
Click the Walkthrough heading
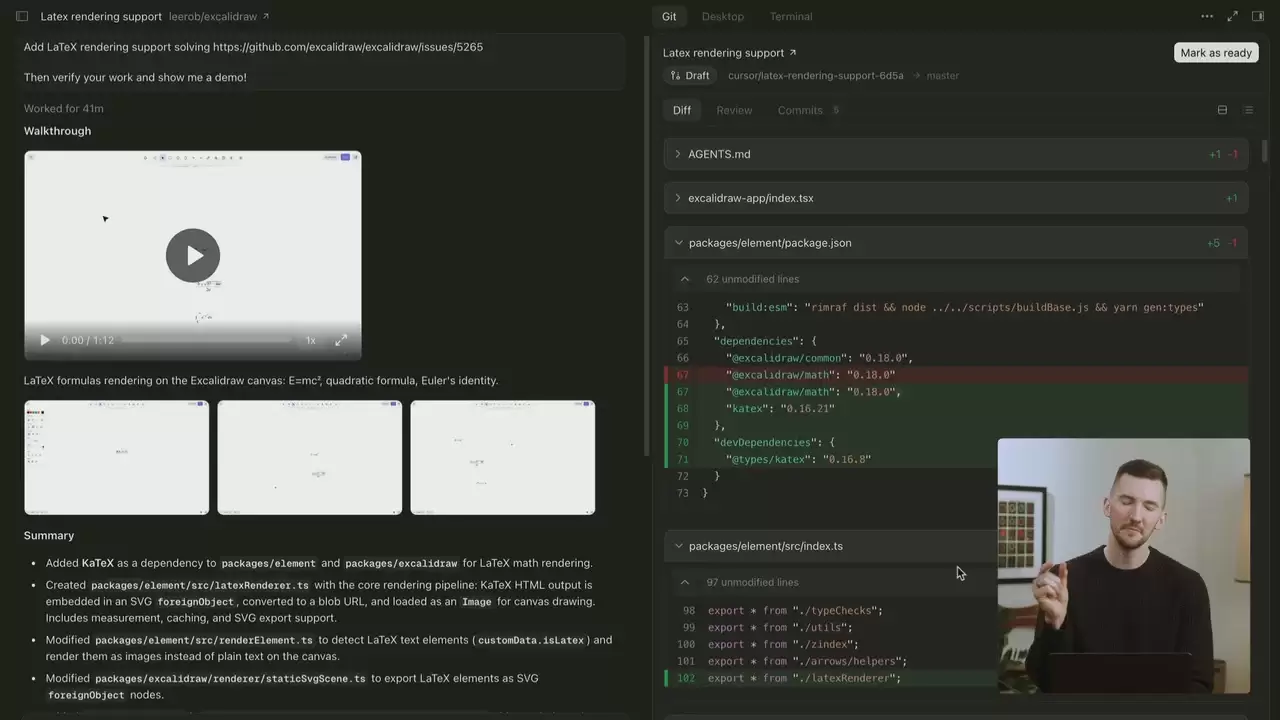click(x=57, y=131)
